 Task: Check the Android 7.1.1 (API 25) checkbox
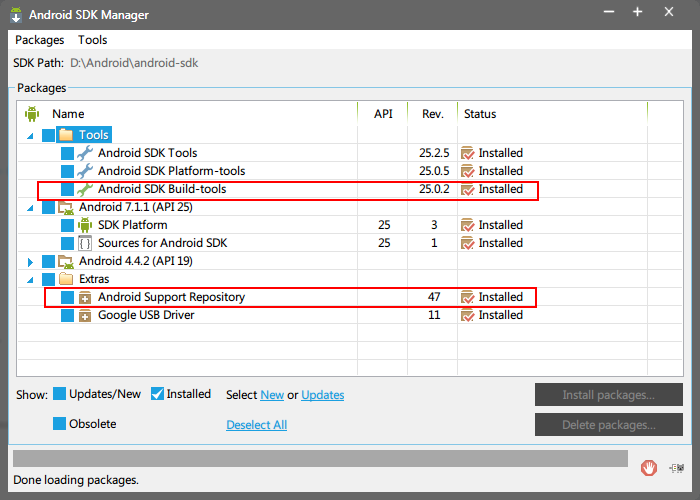pyautogui.click(x=48, y=207)
